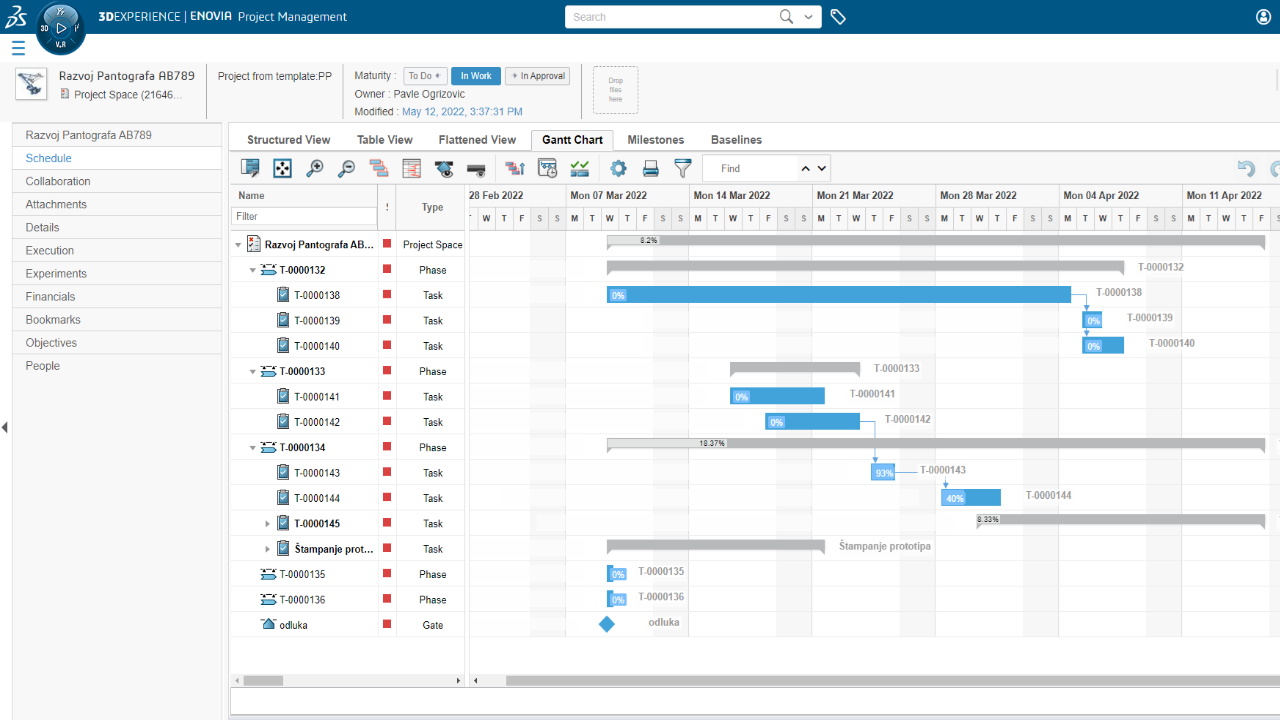1280x720 pixels.
Task: Open the Gantt settings gear icon
Action: (617, 168)
